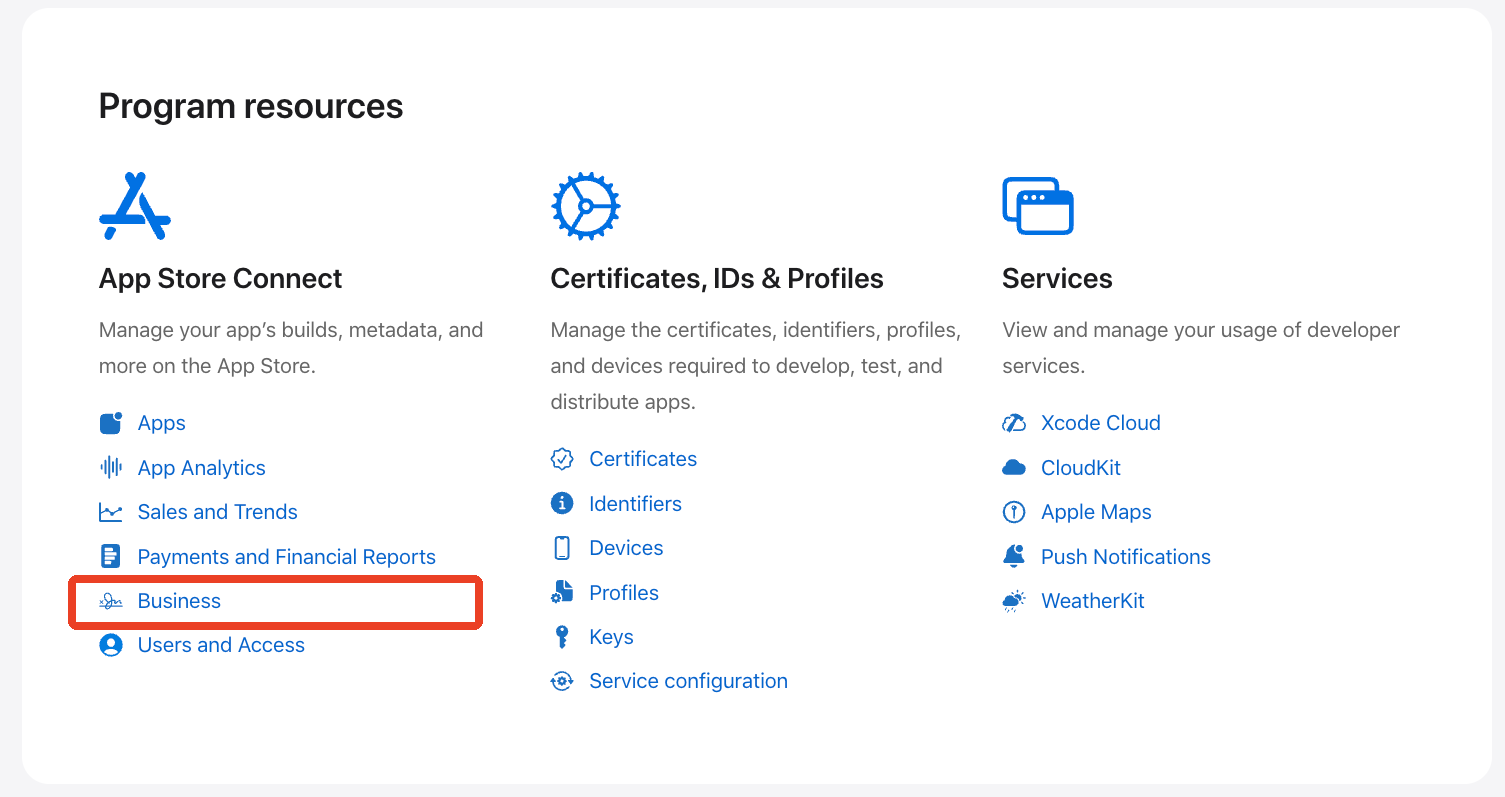Go to Identifiers
Viewport: 1505px width, 797px height.
[636, 503]
